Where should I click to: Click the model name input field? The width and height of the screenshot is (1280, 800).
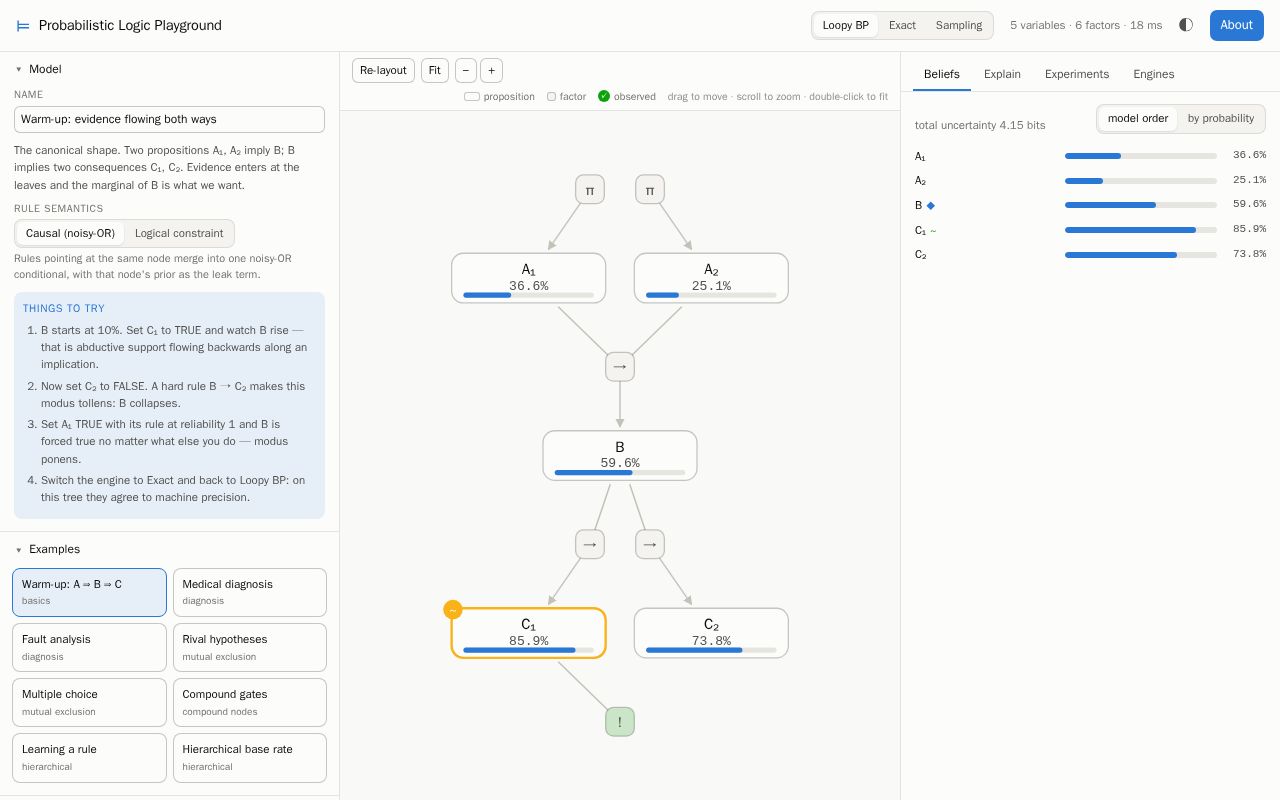(x=169, y=120)
